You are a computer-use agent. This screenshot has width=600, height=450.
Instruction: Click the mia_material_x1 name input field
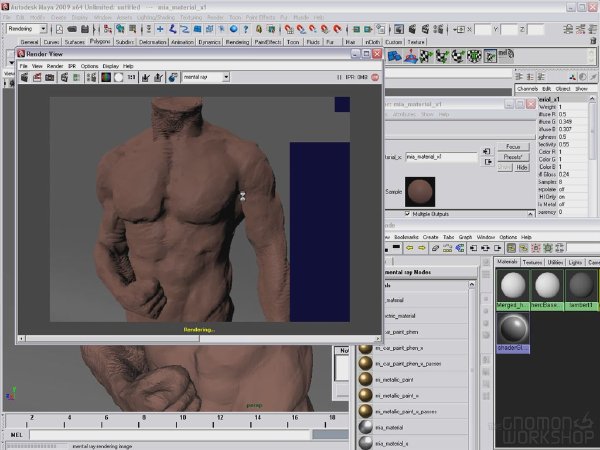point(441,157)
